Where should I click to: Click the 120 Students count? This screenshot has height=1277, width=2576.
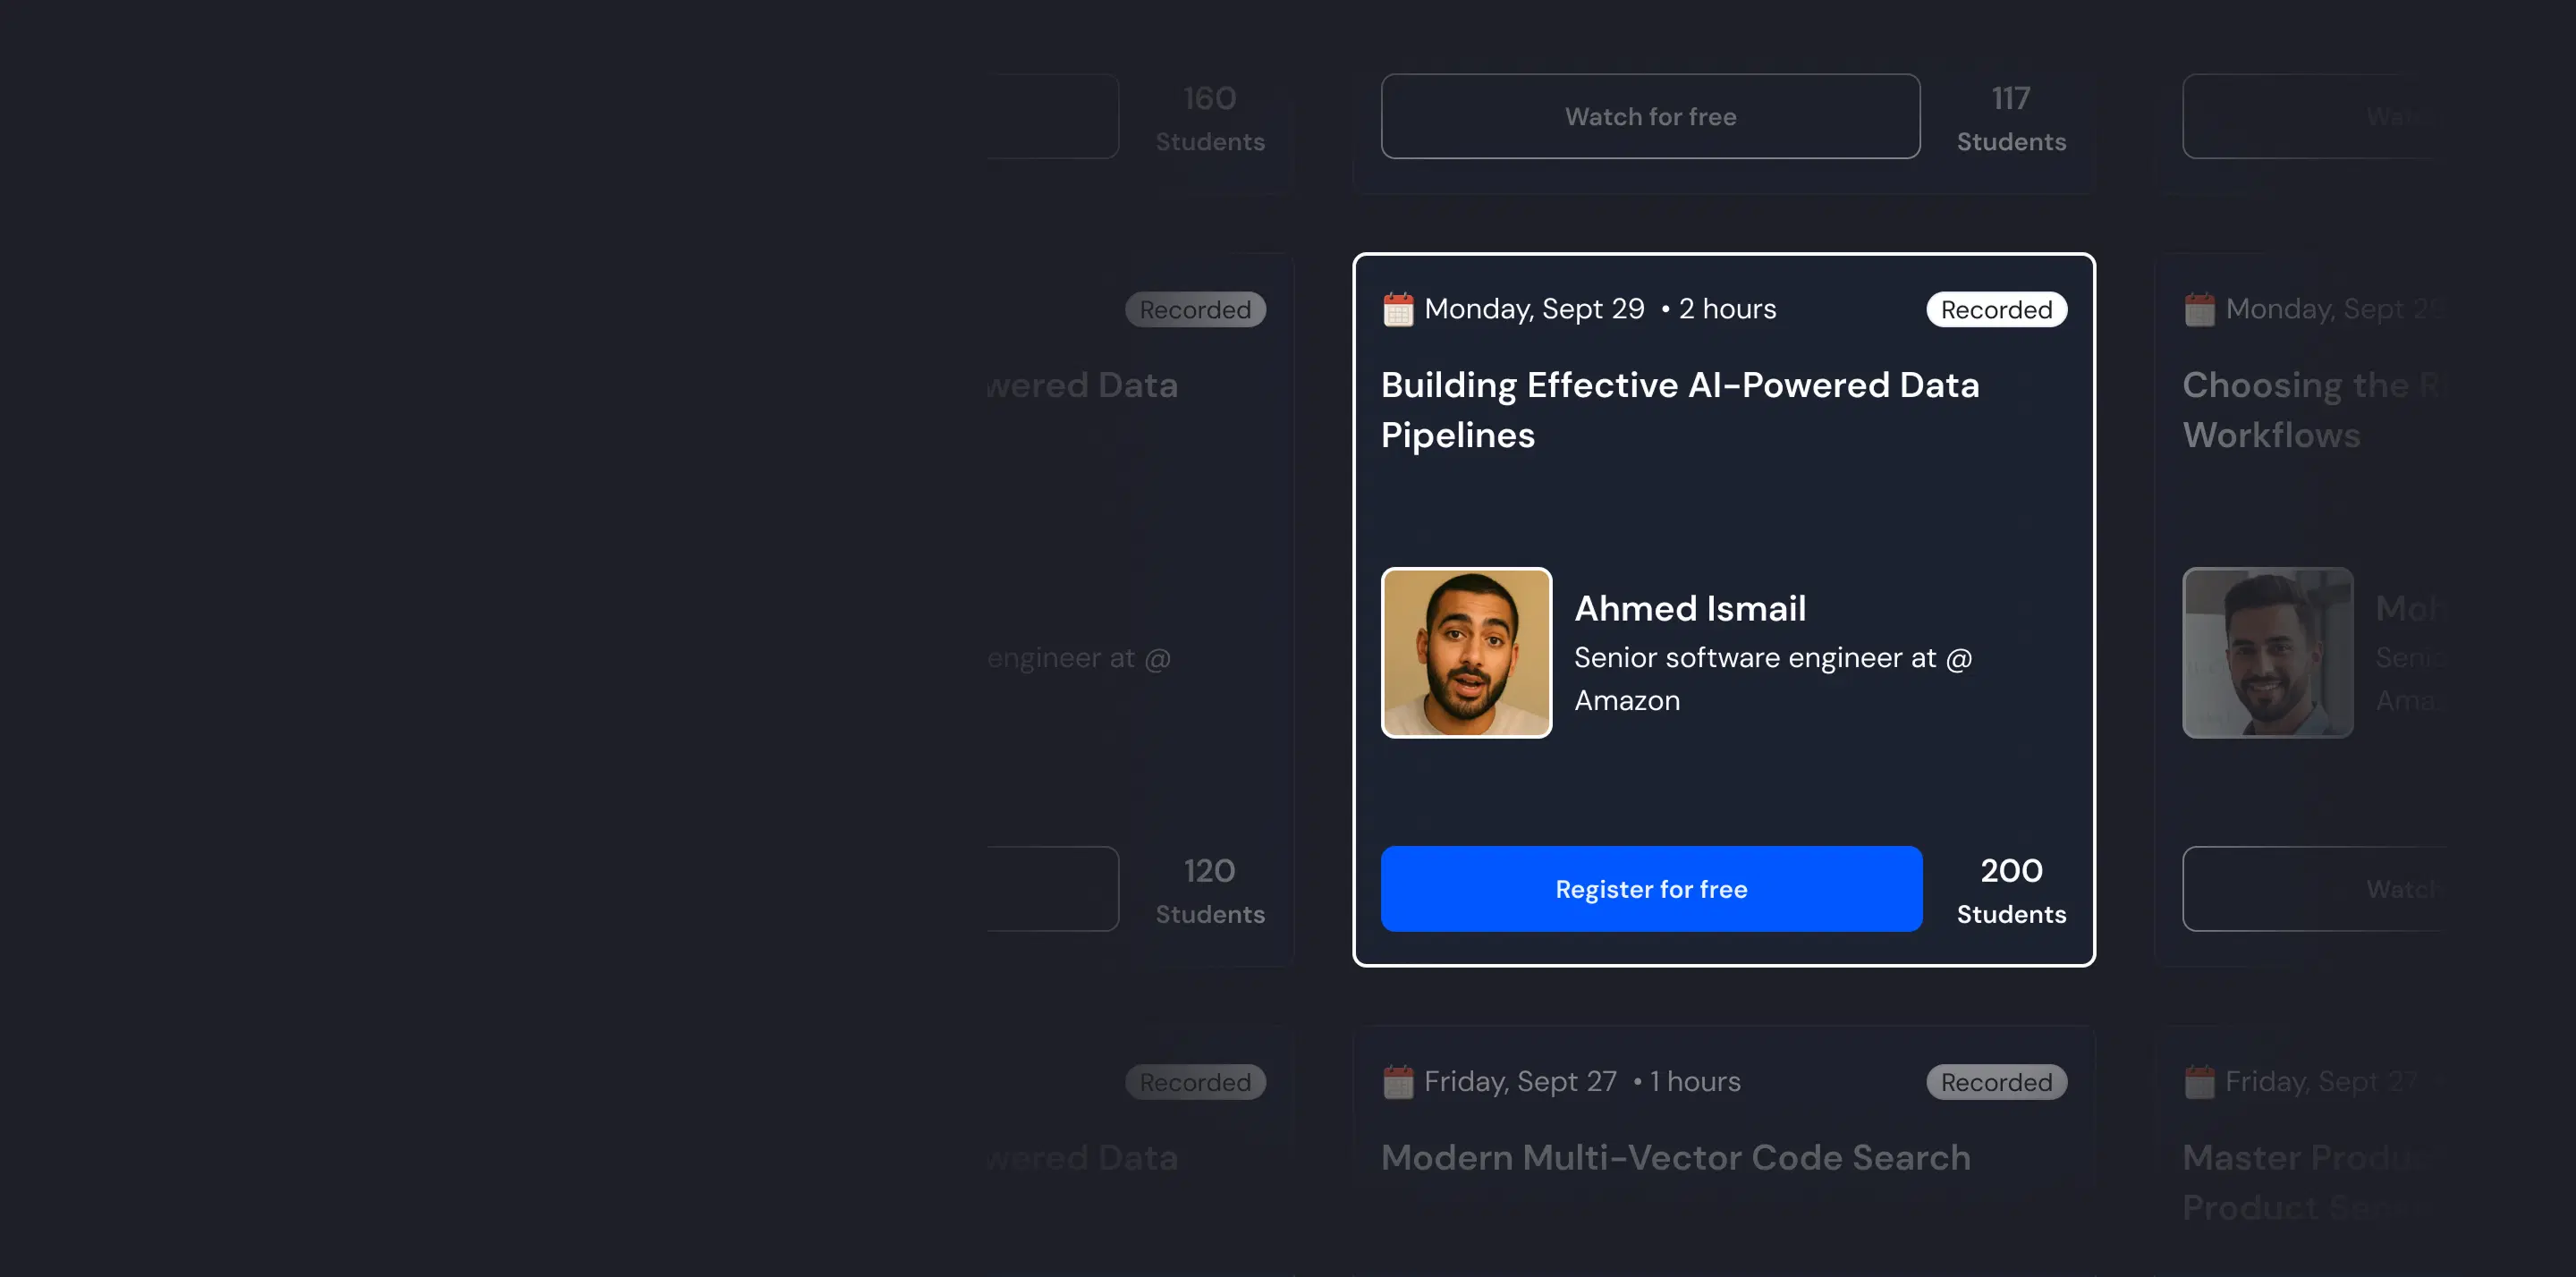1210,890
